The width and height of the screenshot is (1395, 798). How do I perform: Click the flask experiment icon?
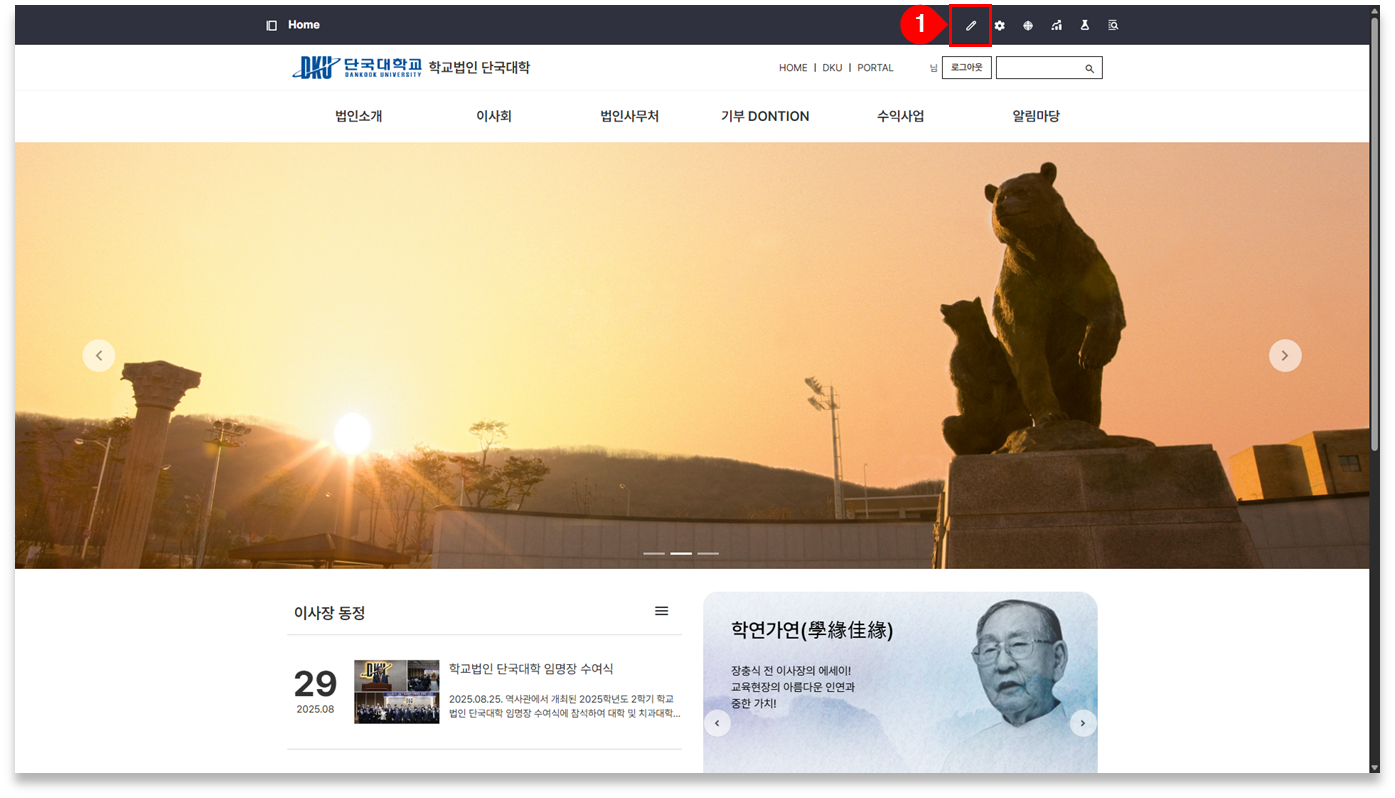point(1084,26)
